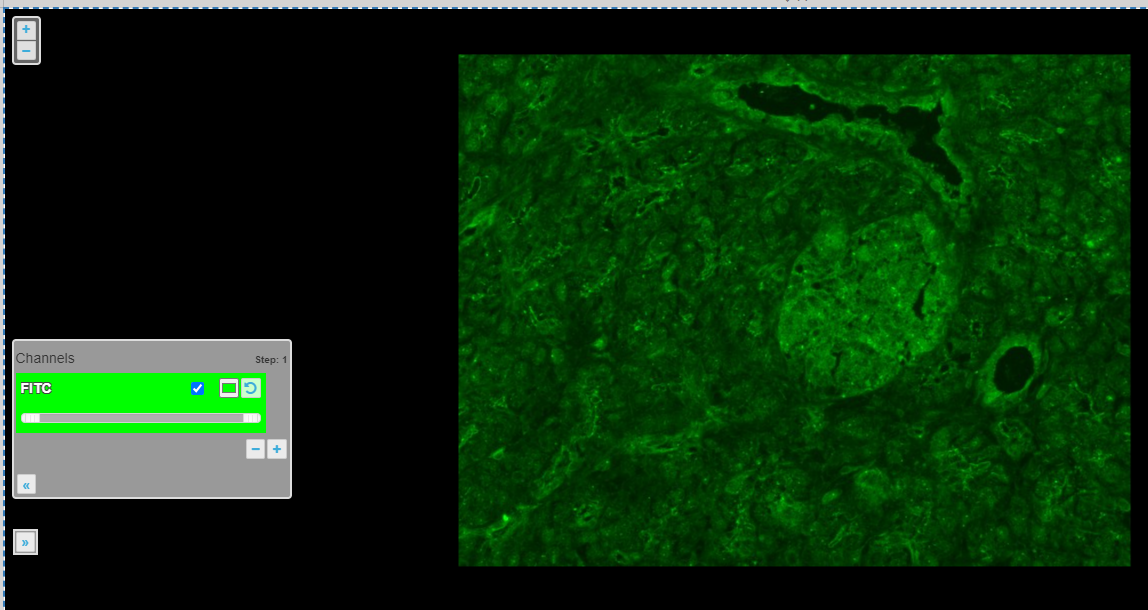Click the minus button under the FITC channel

[256, 450]
